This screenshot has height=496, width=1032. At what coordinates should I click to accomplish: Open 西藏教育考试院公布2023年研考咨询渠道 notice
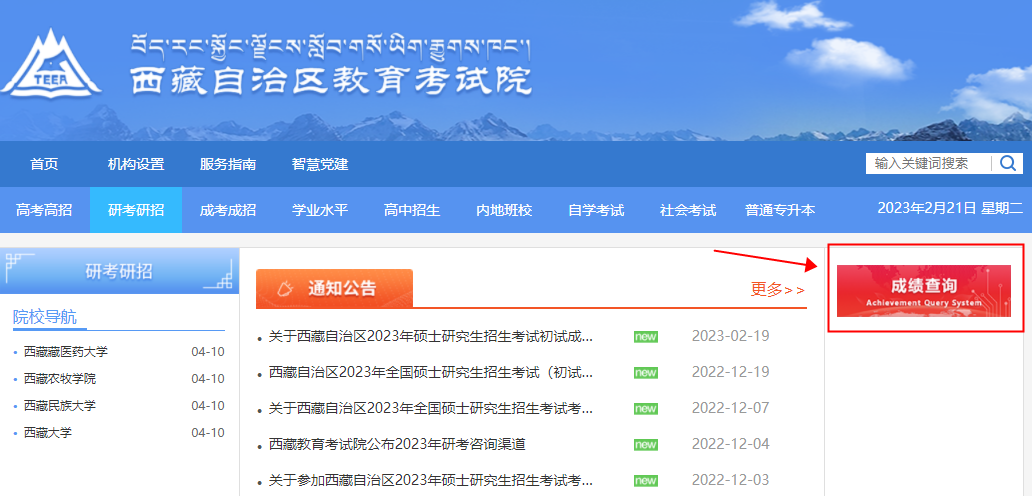click(397, 444)
